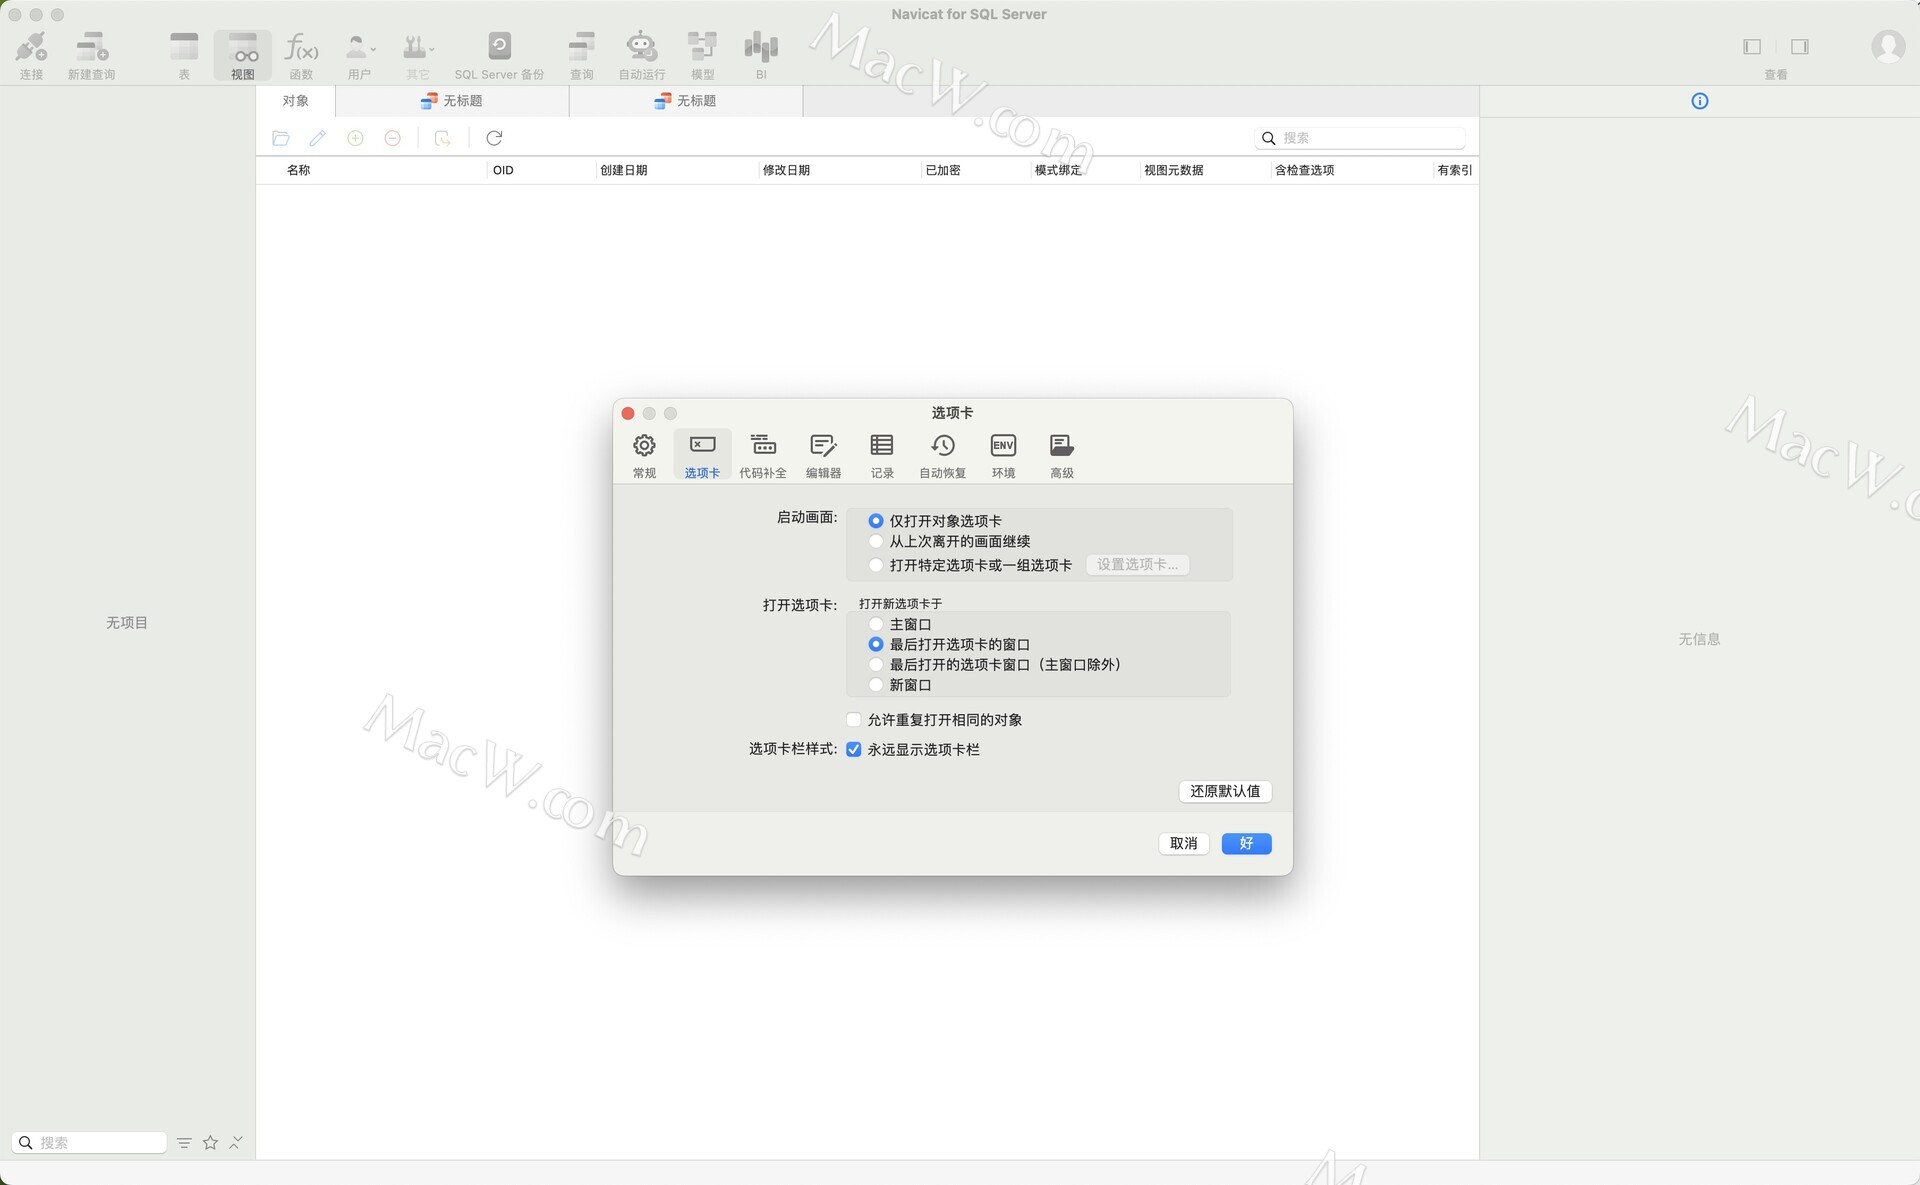
Task: Click the red delete view icon
Action: coord(393,138)
